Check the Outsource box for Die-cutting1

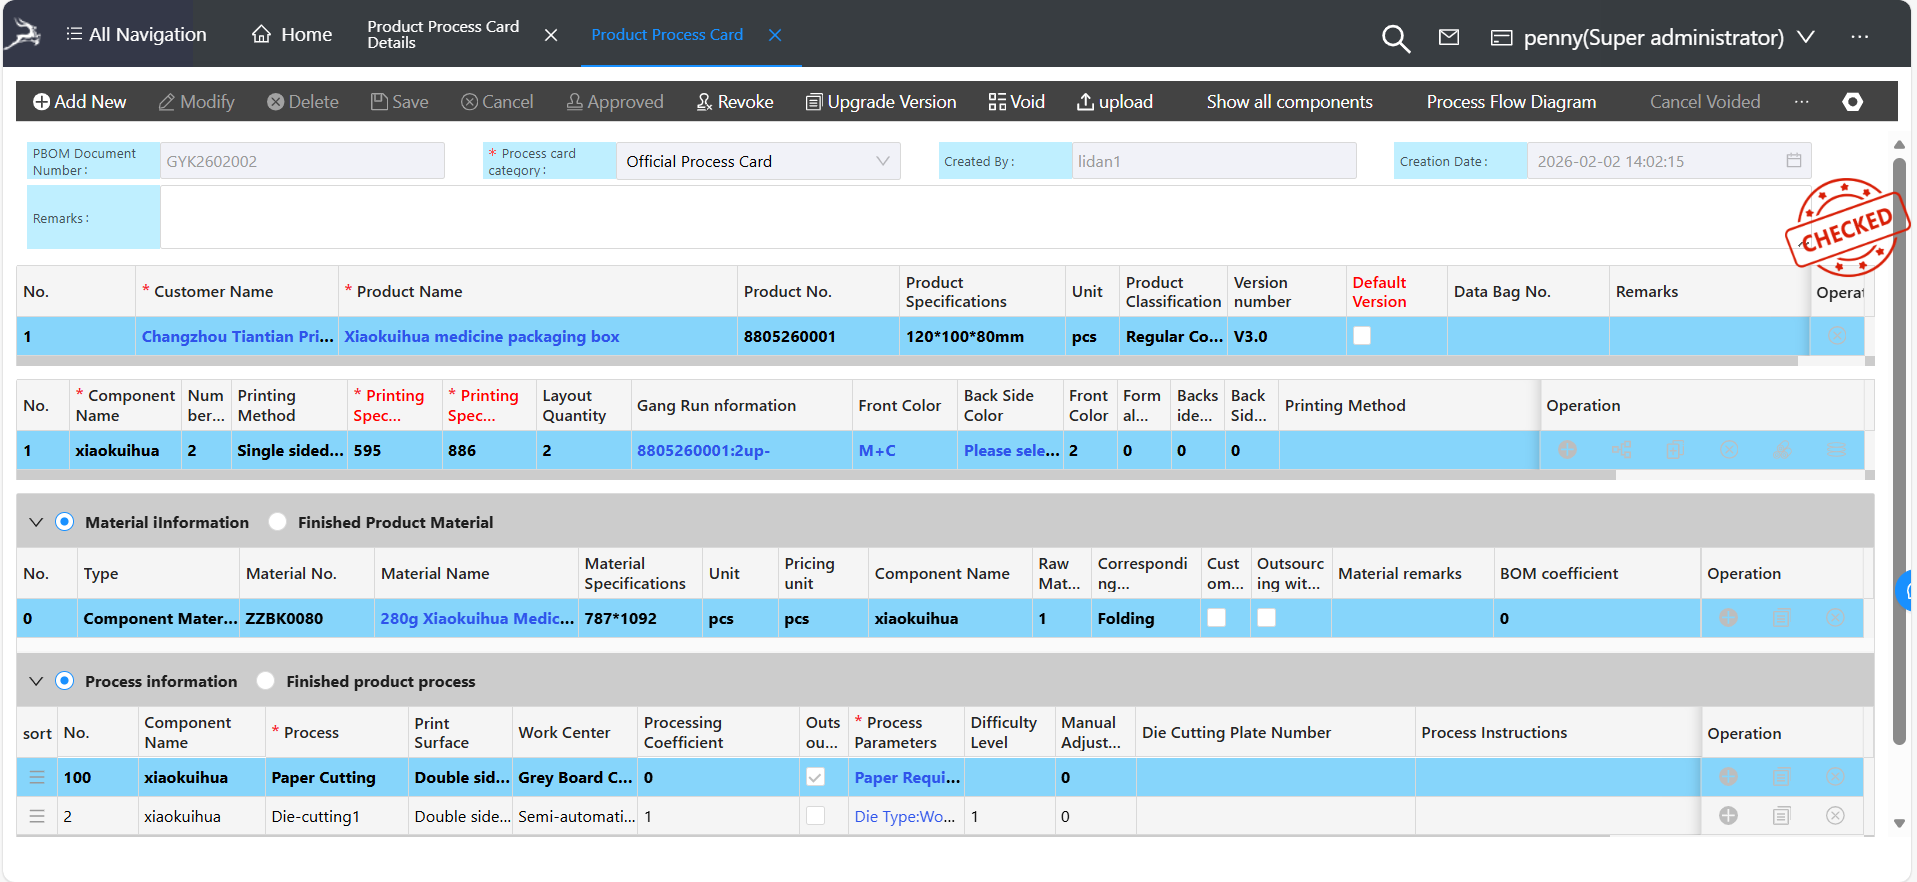pos(816,816)
